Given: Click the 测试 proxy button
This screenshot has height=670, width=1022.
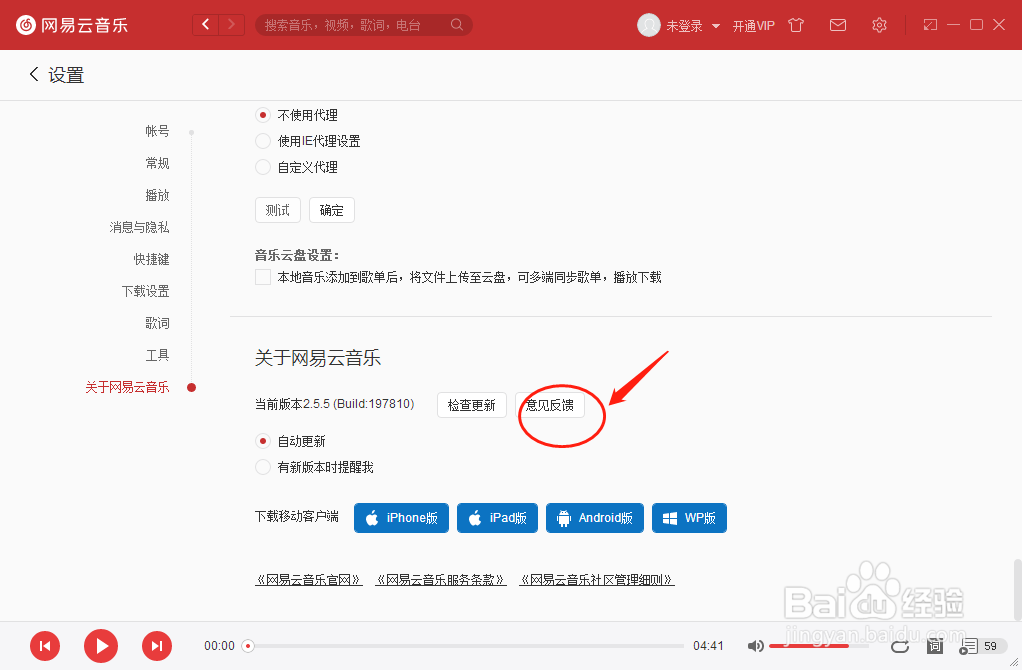Looking at the screenshot, I should coord(278,210).
